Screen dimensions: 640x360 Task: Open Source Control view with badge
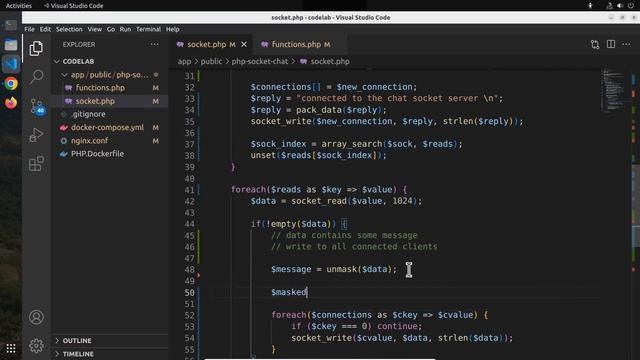click(37, 106)
